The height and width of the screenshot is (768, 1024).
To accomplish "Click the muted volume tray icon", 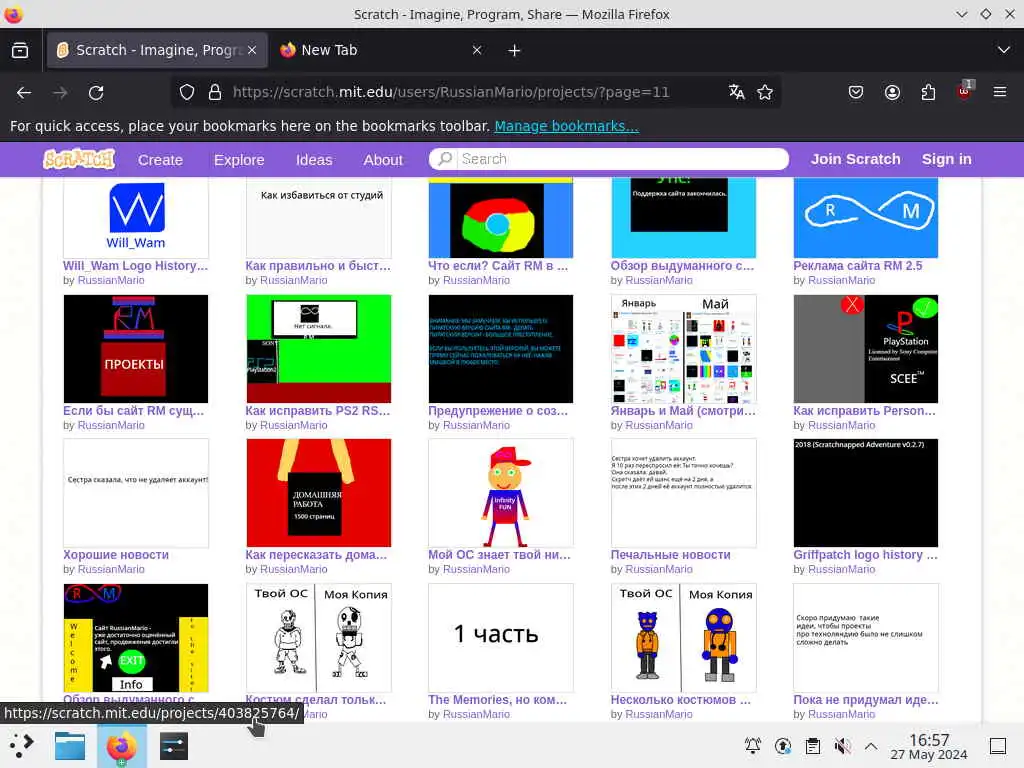I will (x=842, y=746).
